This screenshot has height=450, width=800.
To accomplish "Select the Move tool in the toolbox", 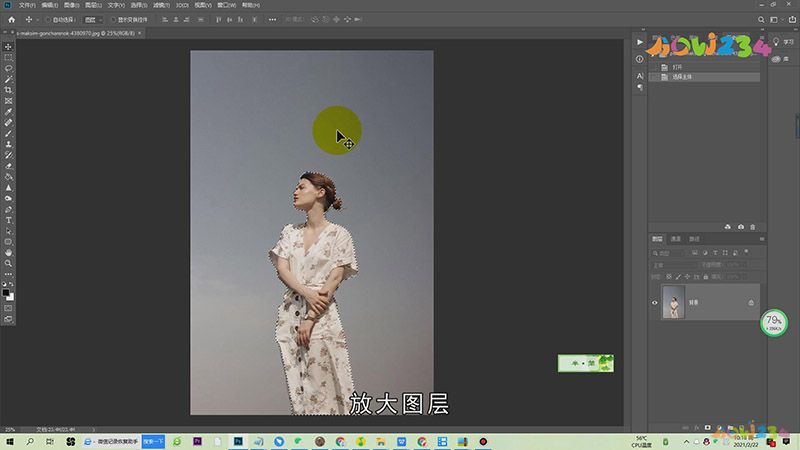I will (8, 46).
